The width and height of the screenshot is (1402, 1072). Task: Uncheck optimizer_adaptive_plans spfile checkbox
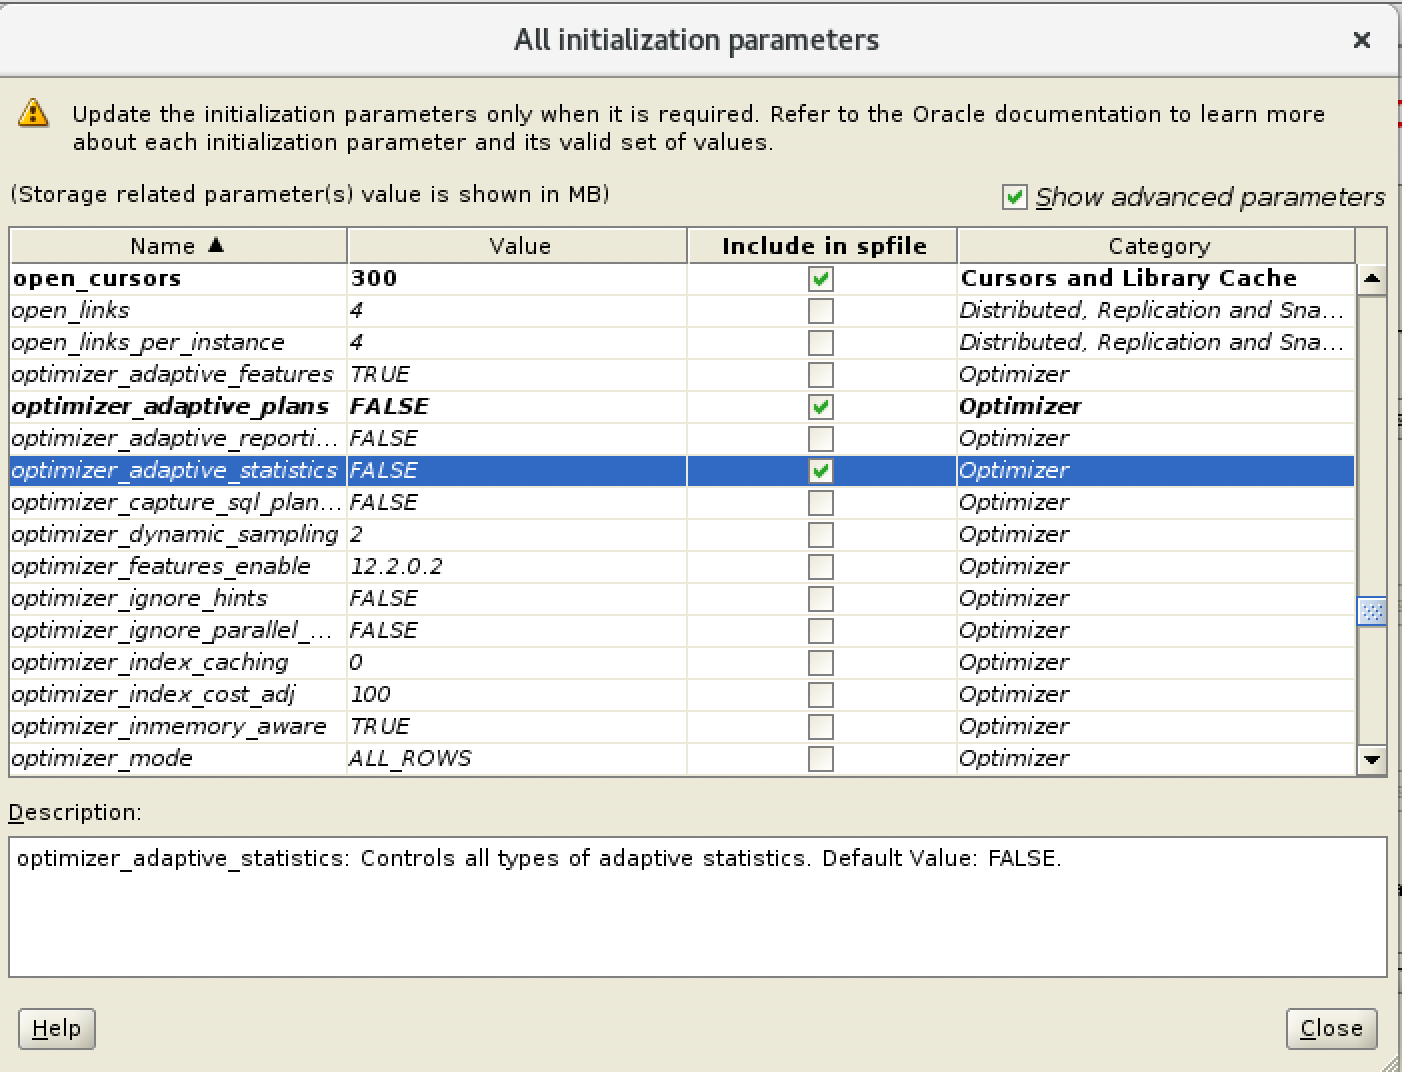click(820, 407)
